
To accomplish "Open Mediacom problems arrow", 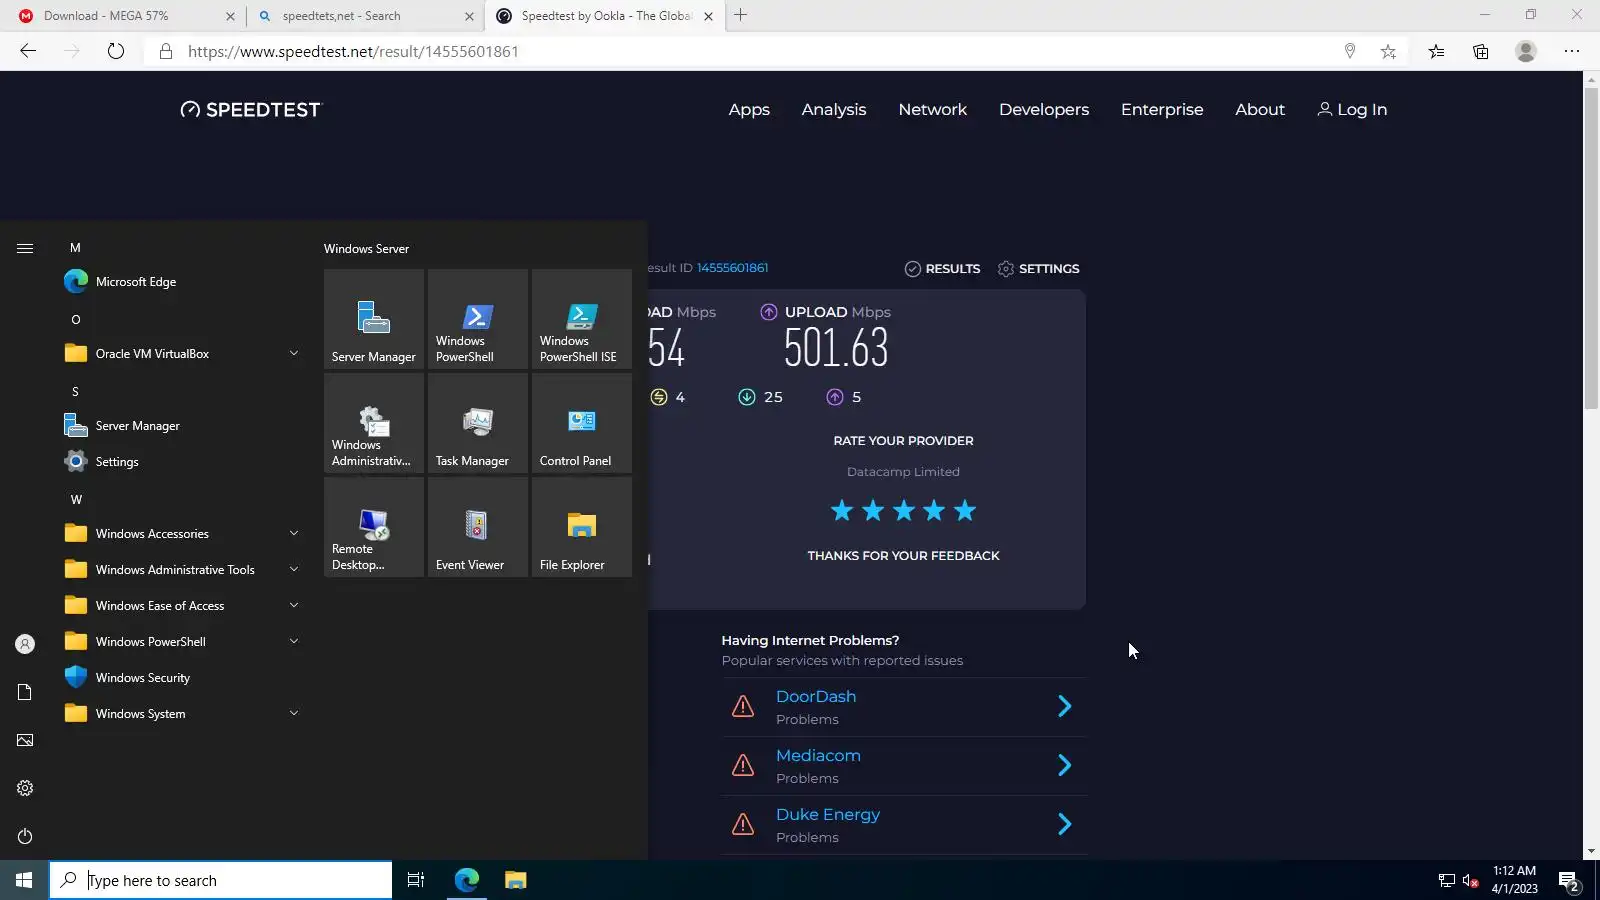I will point(1064,766).
